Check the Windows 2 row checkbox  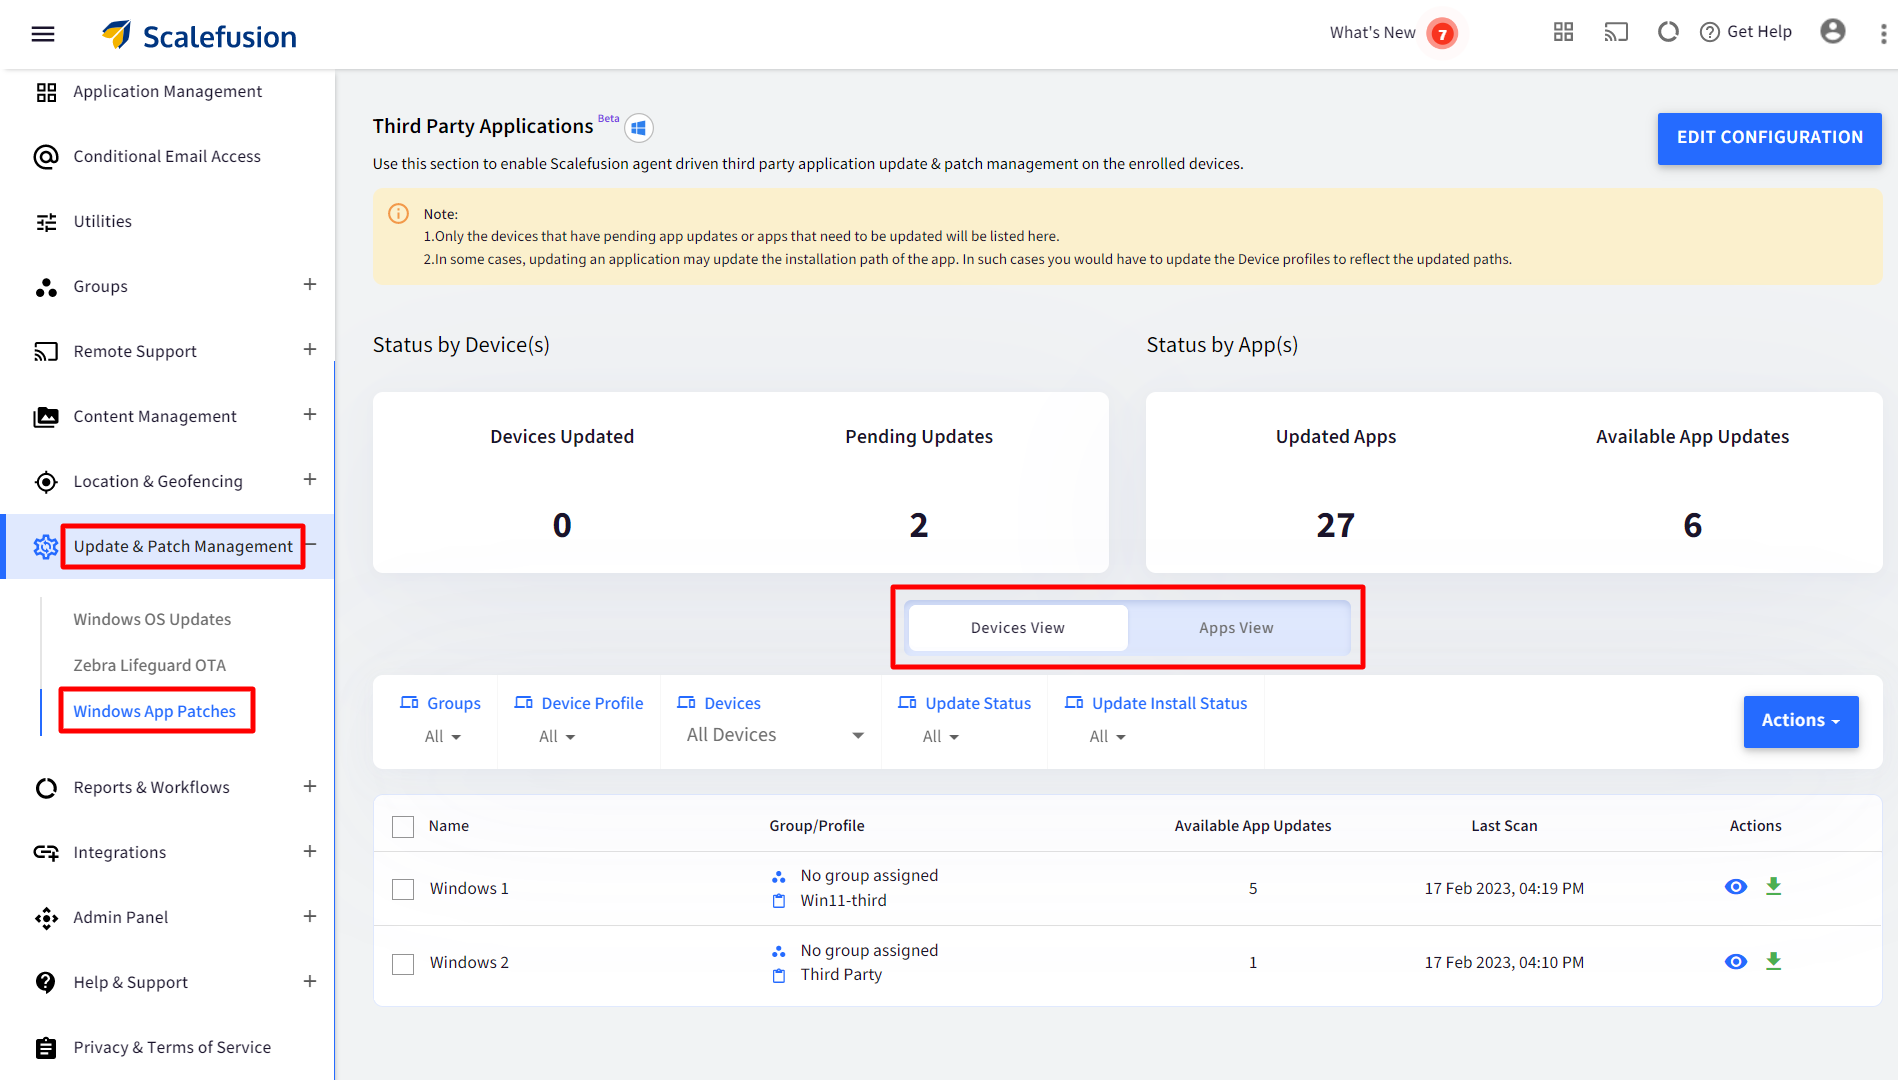[x=403, y=964]
